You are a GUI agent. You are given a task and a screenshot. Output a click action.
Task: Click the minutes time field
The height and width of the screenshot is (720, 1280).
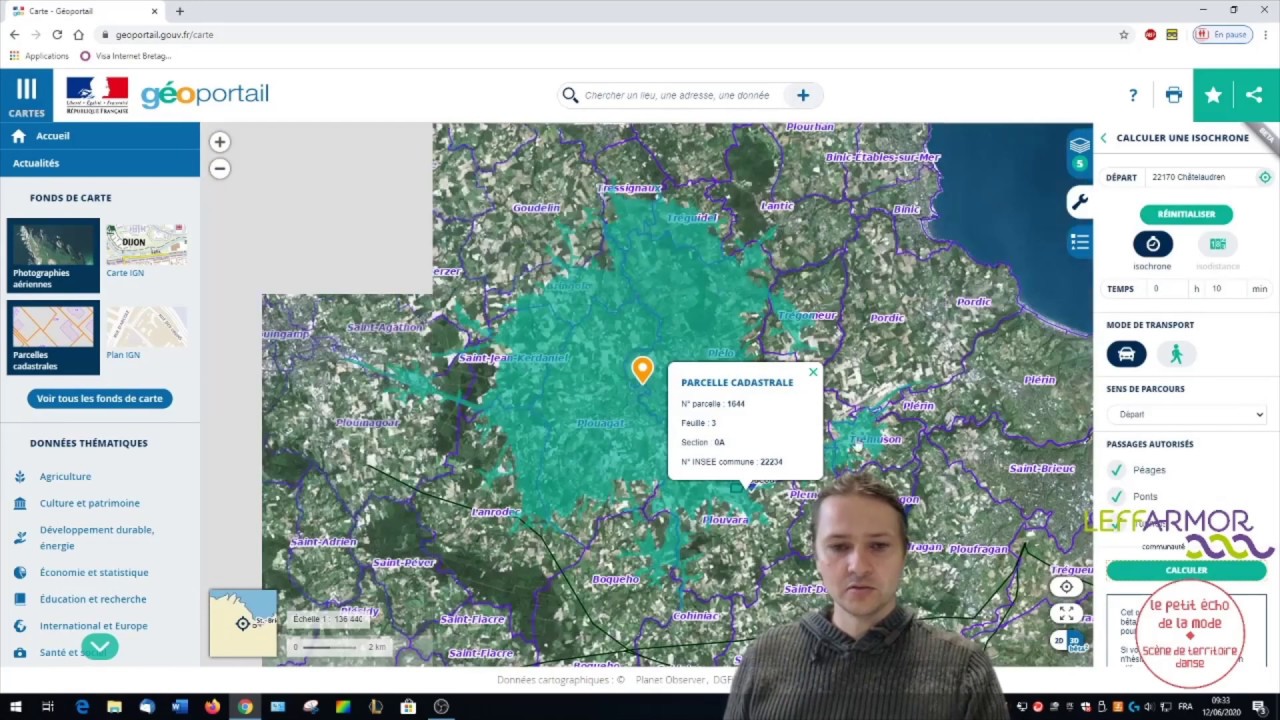(1226, 289)
